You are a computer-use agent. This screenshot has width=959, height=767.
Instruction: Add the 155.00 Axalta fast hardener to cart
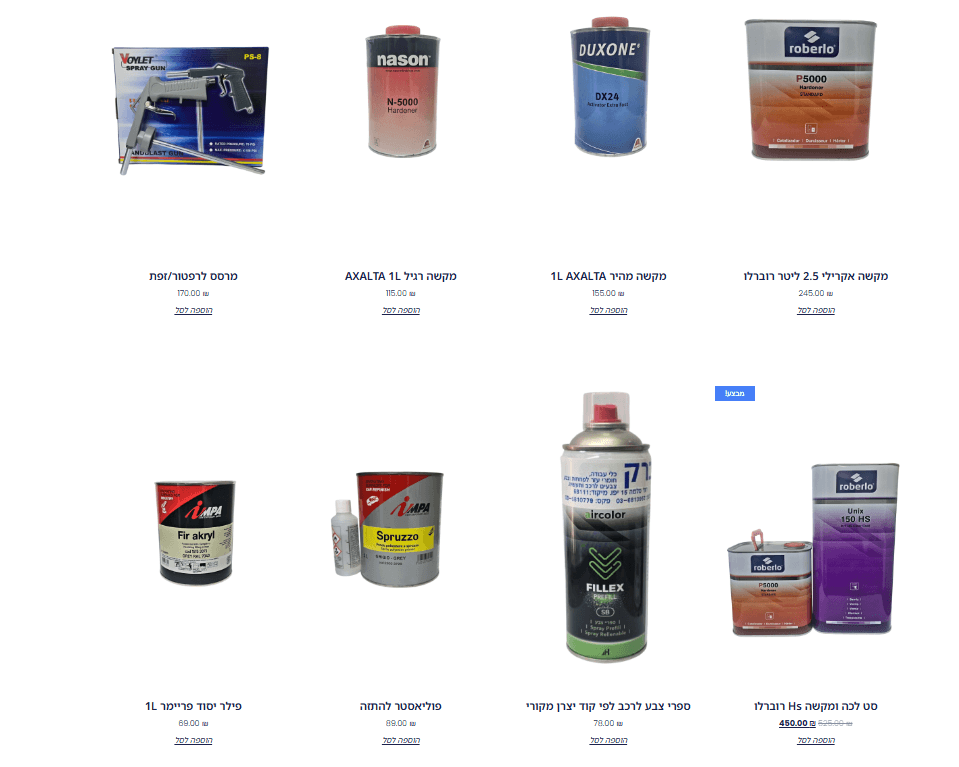(608, 310)
